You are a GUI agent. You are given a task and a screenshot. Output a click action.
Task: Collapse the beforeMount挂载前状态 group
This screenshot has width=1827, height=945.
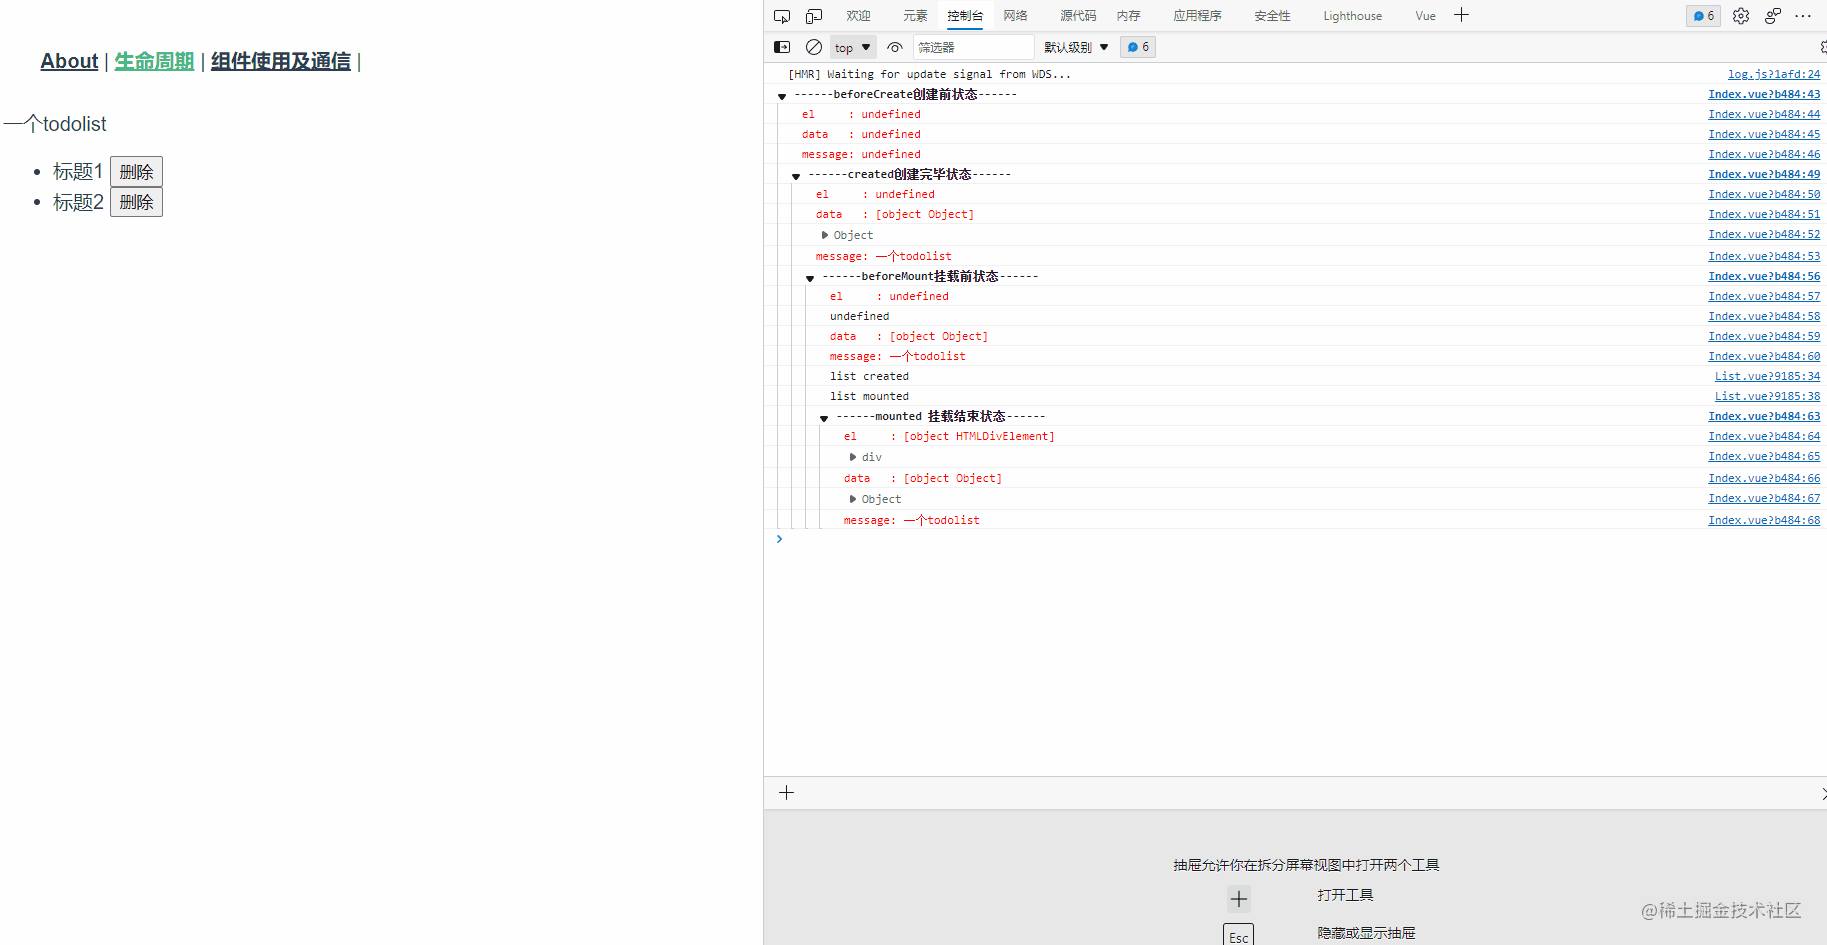(810, 277)
